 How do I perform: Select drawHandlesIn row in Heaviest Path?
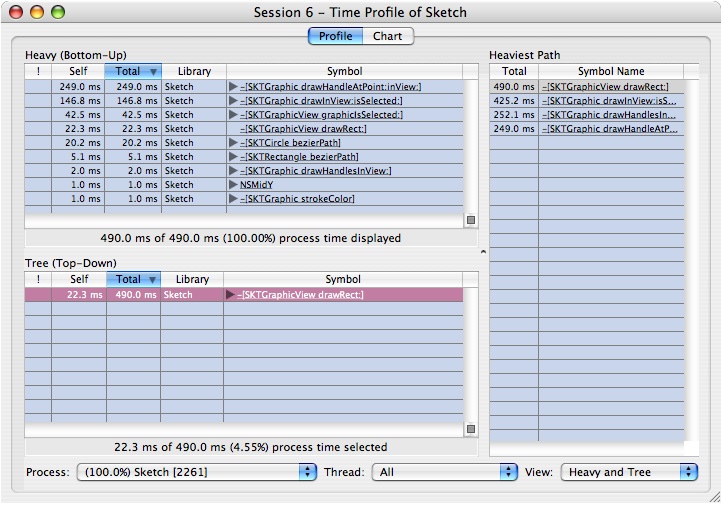click(609, 115)
